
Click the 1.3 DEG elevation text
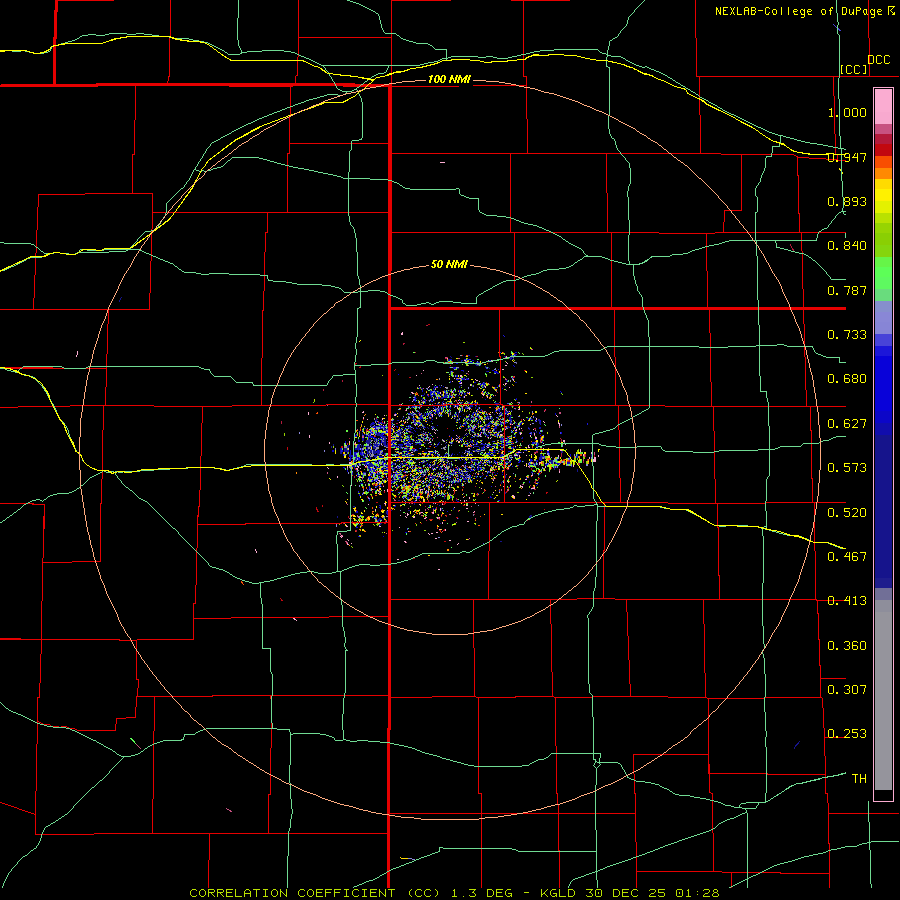click(482, 893)
